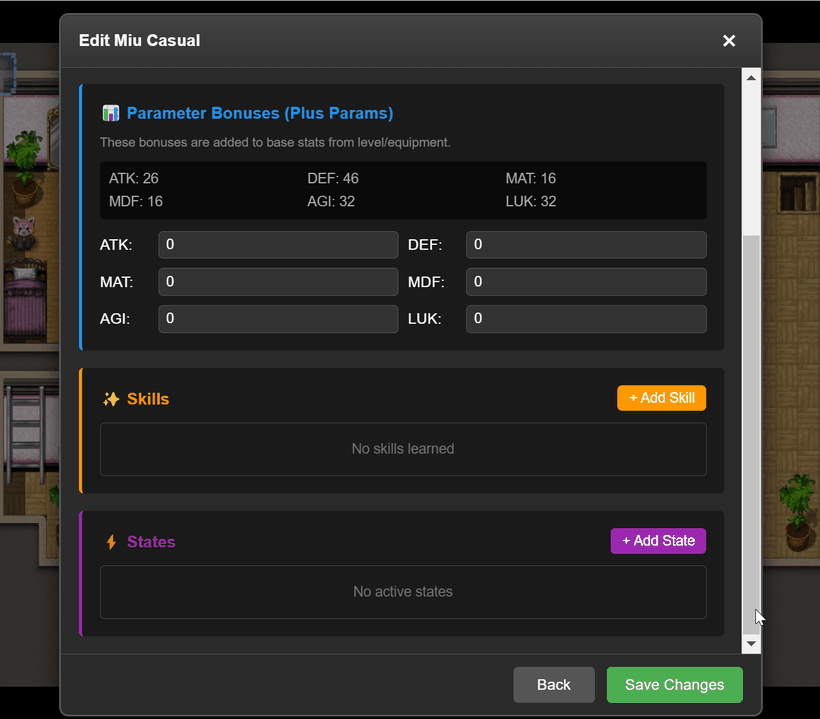Go back using the Back button
820x719 pixels.
[554, 685]
